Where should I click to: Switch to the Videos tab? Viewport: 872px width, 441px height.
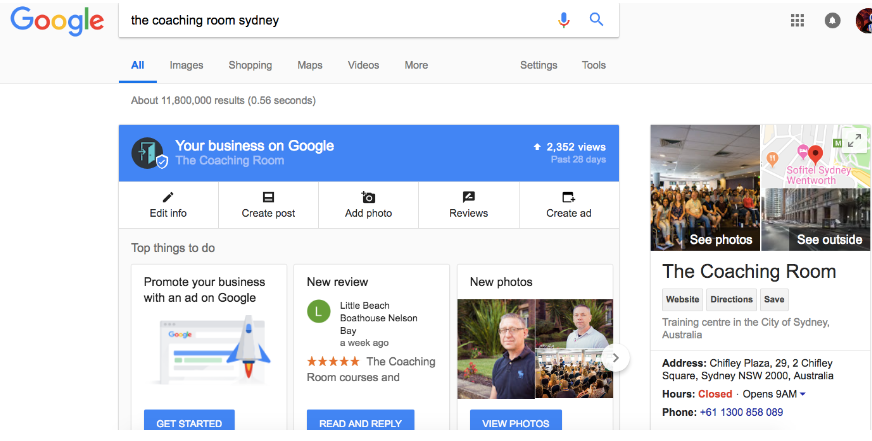point(363,65)
